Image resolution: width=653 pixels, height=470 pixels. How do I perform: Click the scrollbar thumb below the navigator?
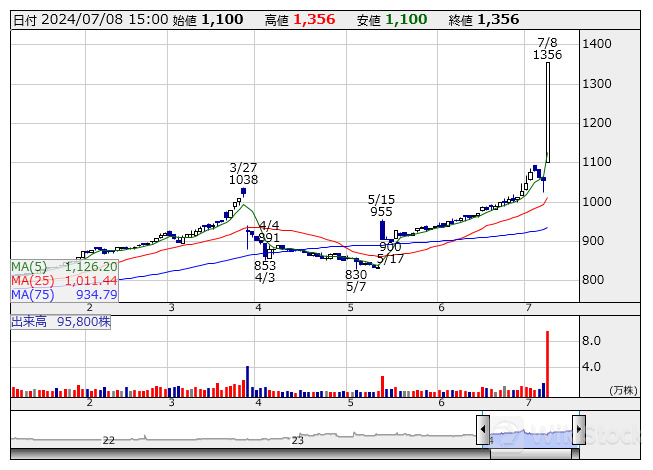click(530, 453)
